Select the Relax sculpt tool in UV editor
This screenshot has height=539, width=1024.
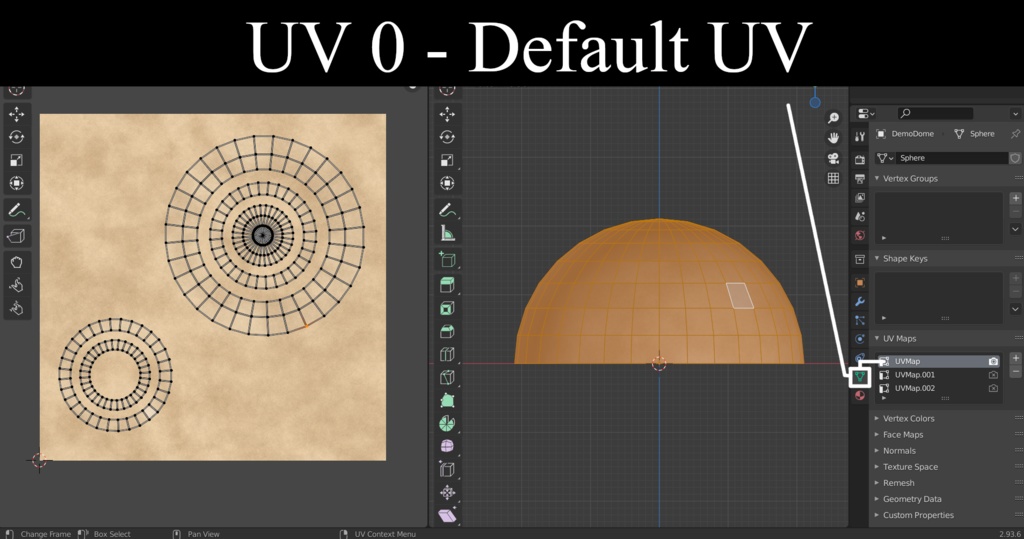(x=16, y=286)
